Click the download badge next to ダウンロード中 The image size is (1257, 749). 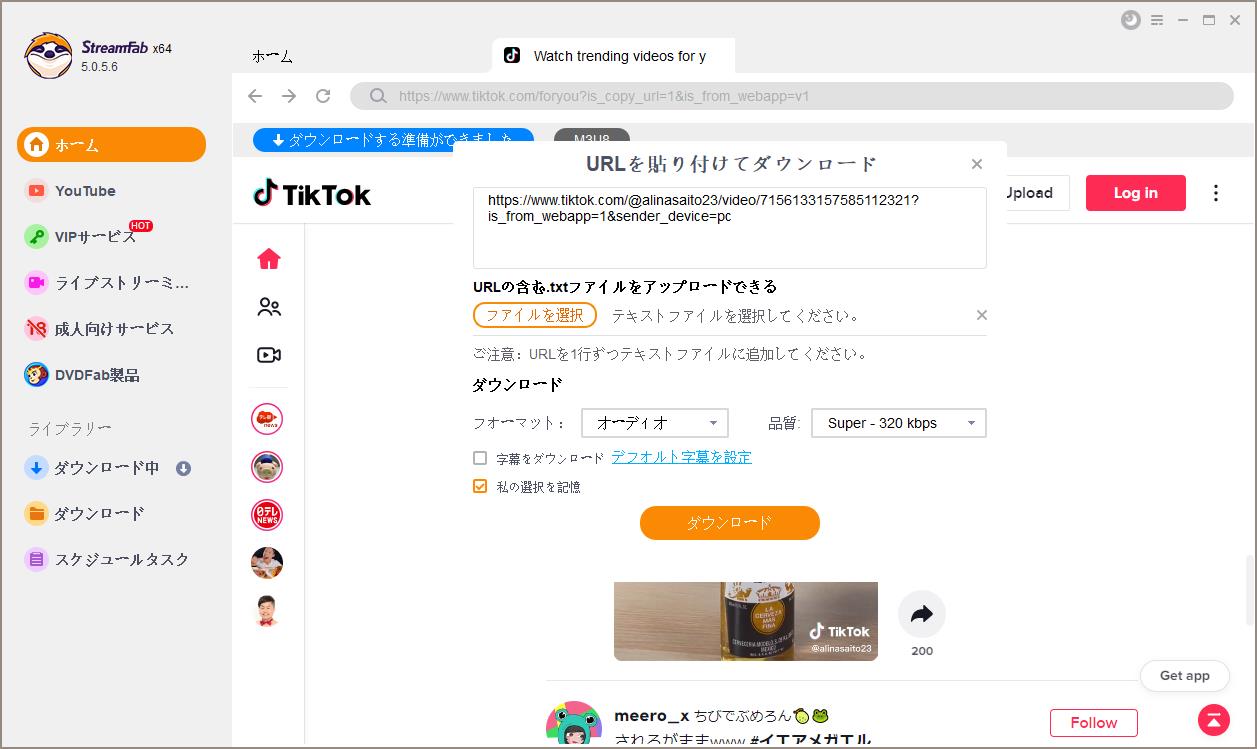point(183,468)
